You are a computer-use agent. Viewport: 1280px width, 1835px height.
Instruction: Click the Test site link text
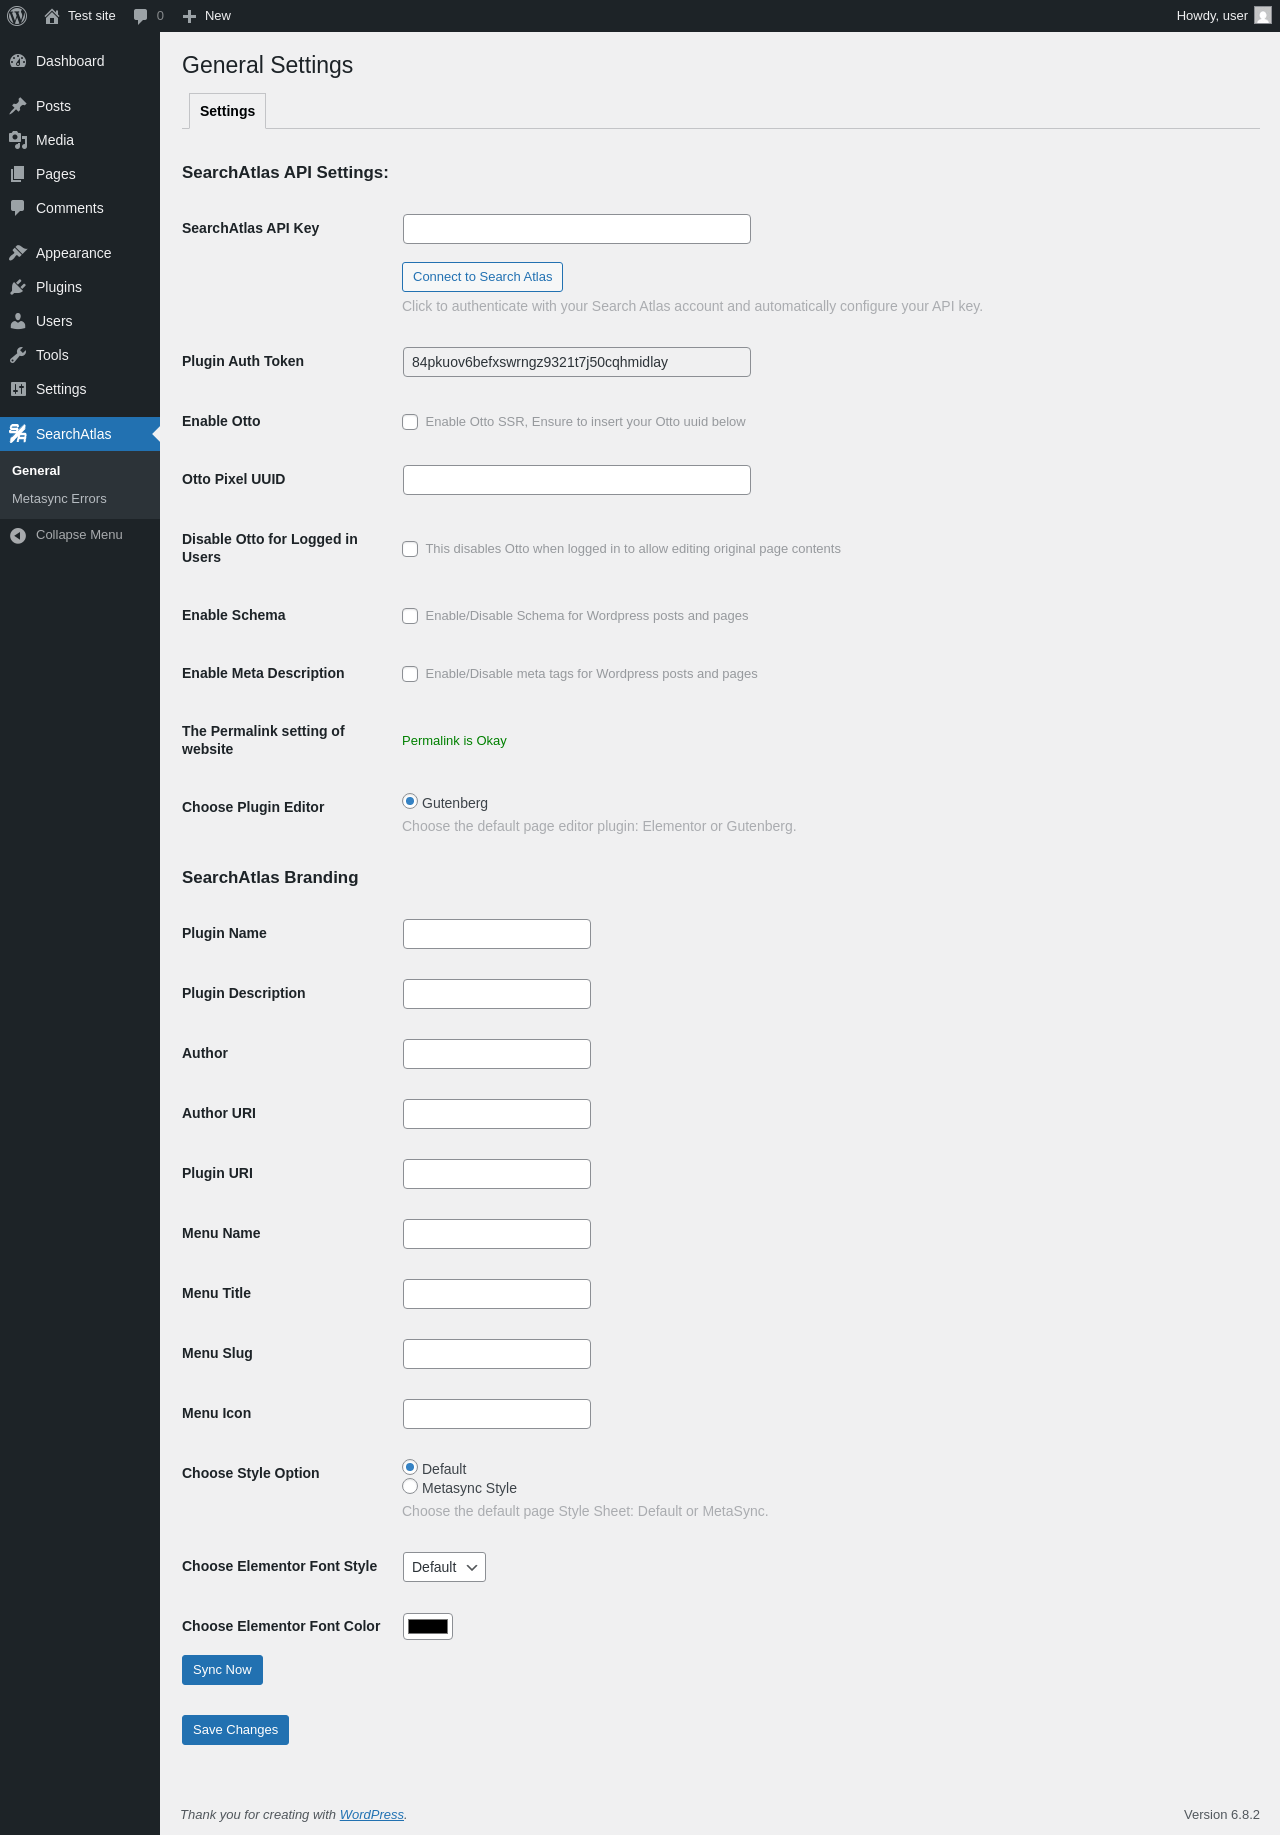click(x=92, y=16)
